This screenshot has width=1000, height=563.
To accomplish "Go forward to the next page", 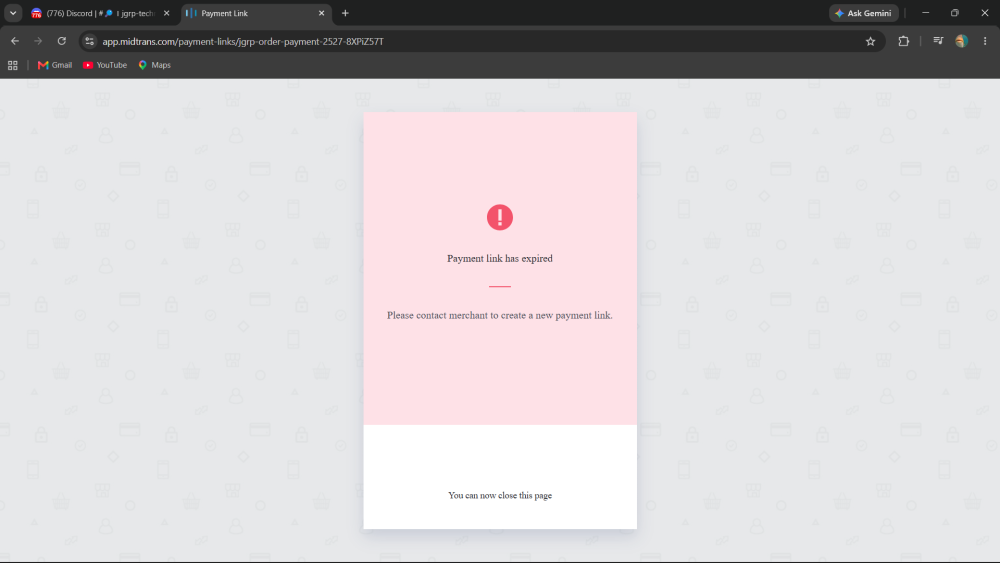I will [38, 41].
